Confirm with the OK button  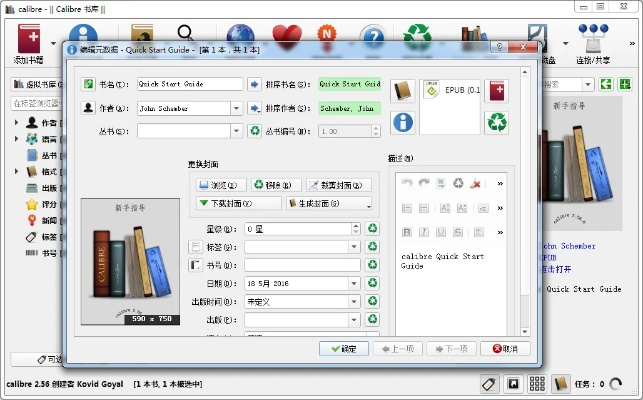[344, 349]
